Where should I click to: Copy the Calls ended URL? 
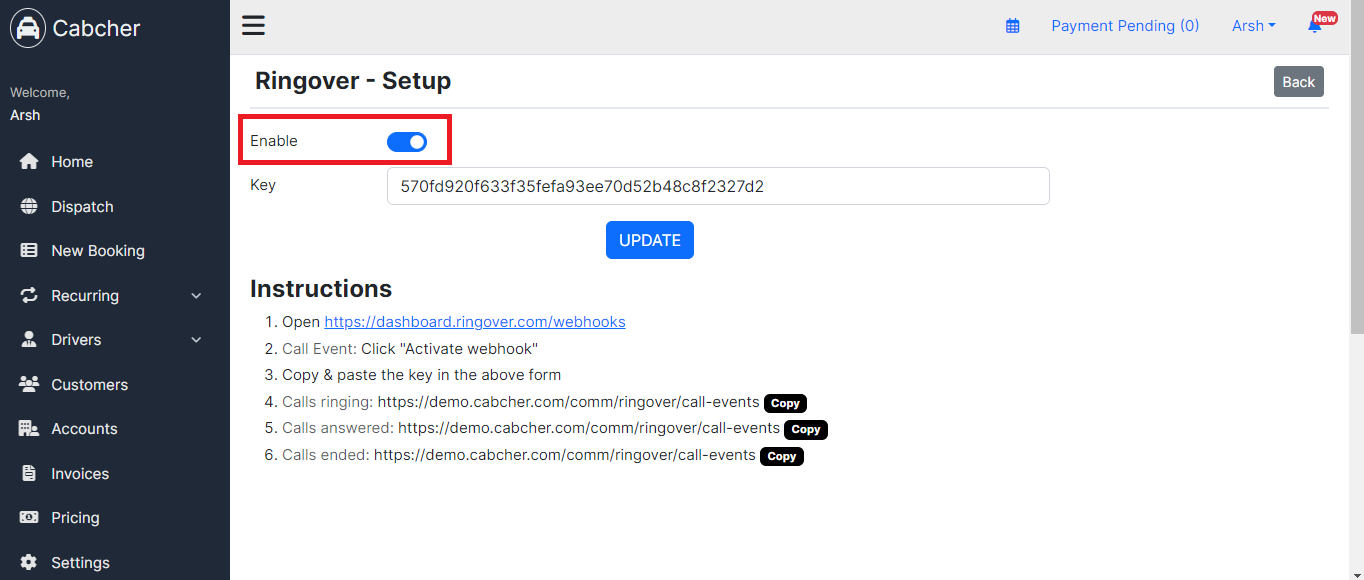click(x=782, y=457)
